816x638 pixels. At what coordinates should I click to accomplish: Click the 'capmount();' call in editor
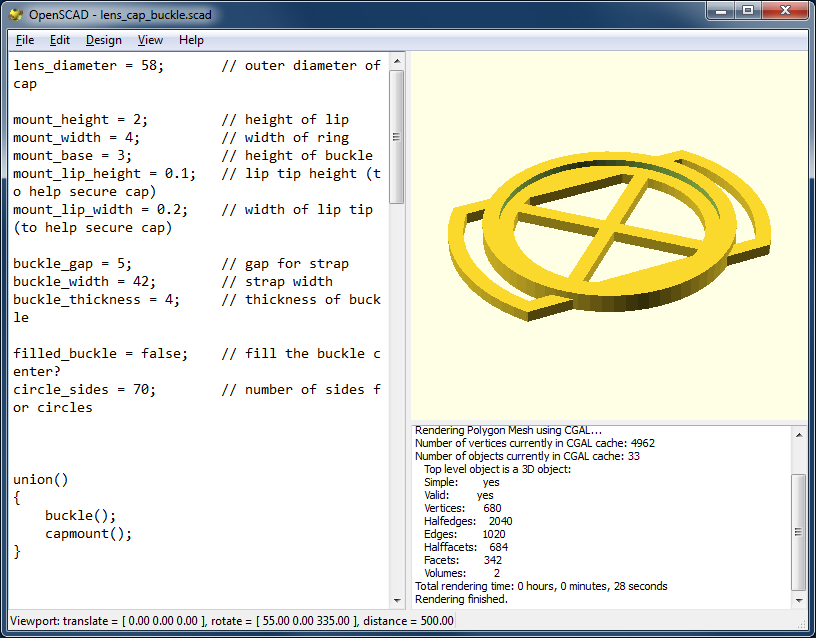tap(88, 534)
